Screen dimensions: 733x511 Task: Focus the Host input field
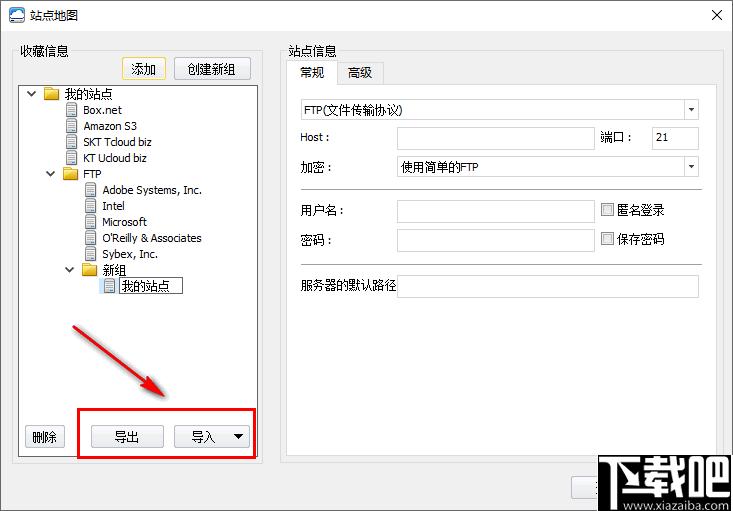point(496,138)
